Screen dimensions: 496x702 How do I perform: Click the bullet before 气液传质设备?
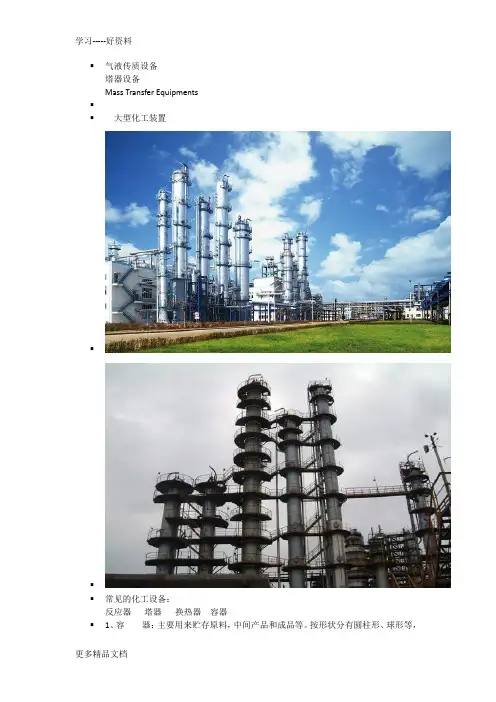(x=92, y=66)
